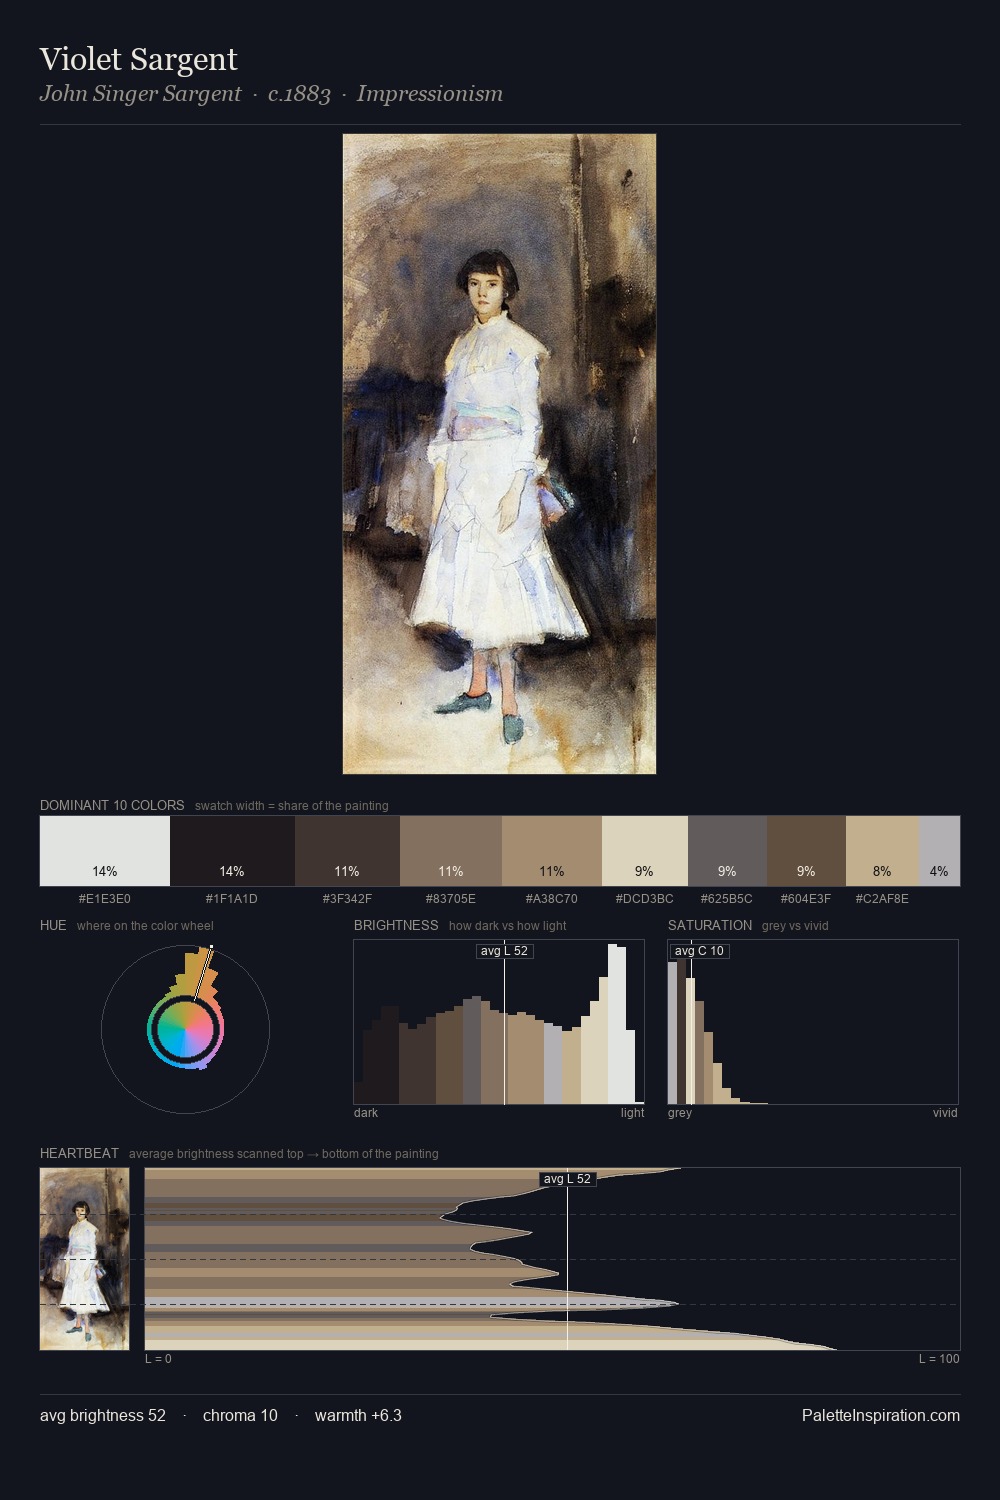Click the 'dark' axis label under brightness
Screen dimensions: 1000x1500
(x=366, y=1113)
